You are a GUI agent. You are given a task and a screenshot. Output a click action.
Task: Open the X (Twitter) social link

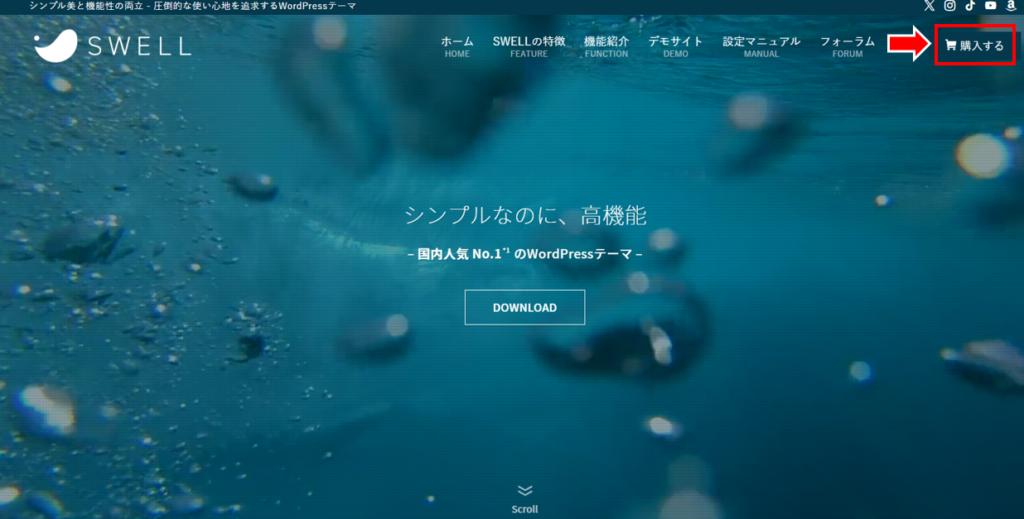[930, 6]
